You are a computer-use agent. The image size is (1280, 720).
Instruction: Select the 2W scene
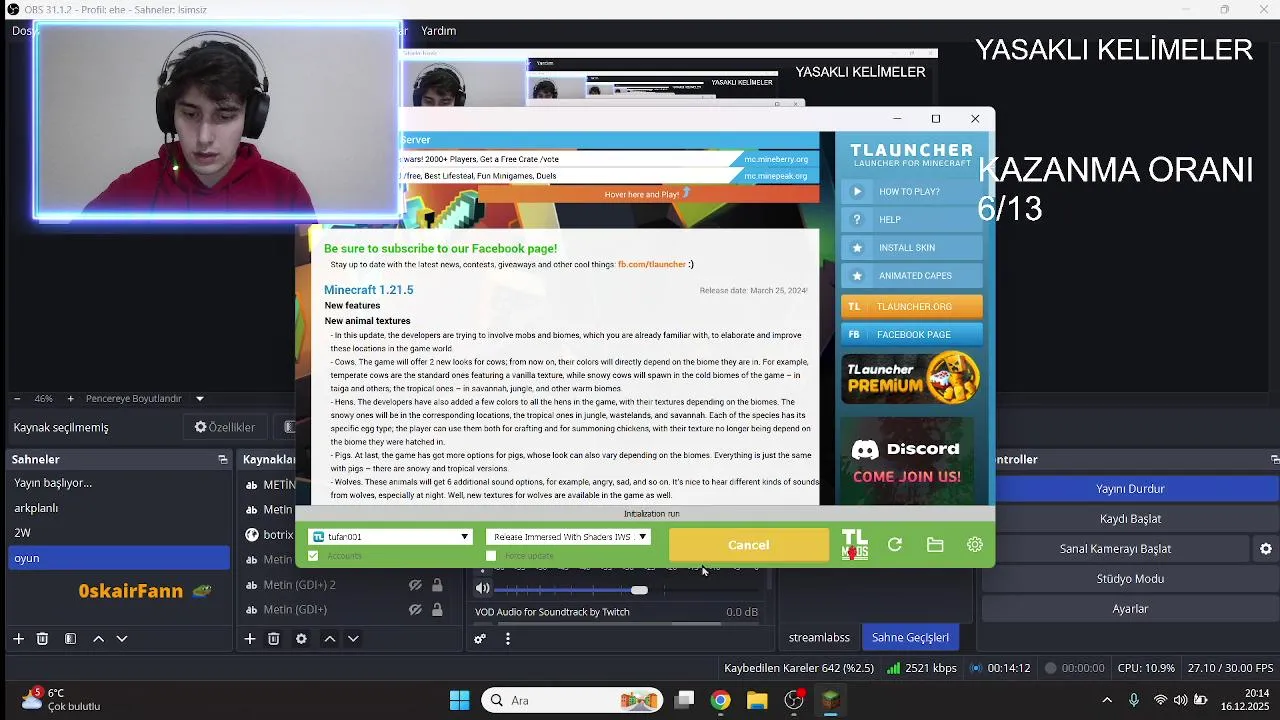click(x=119, y=533)
